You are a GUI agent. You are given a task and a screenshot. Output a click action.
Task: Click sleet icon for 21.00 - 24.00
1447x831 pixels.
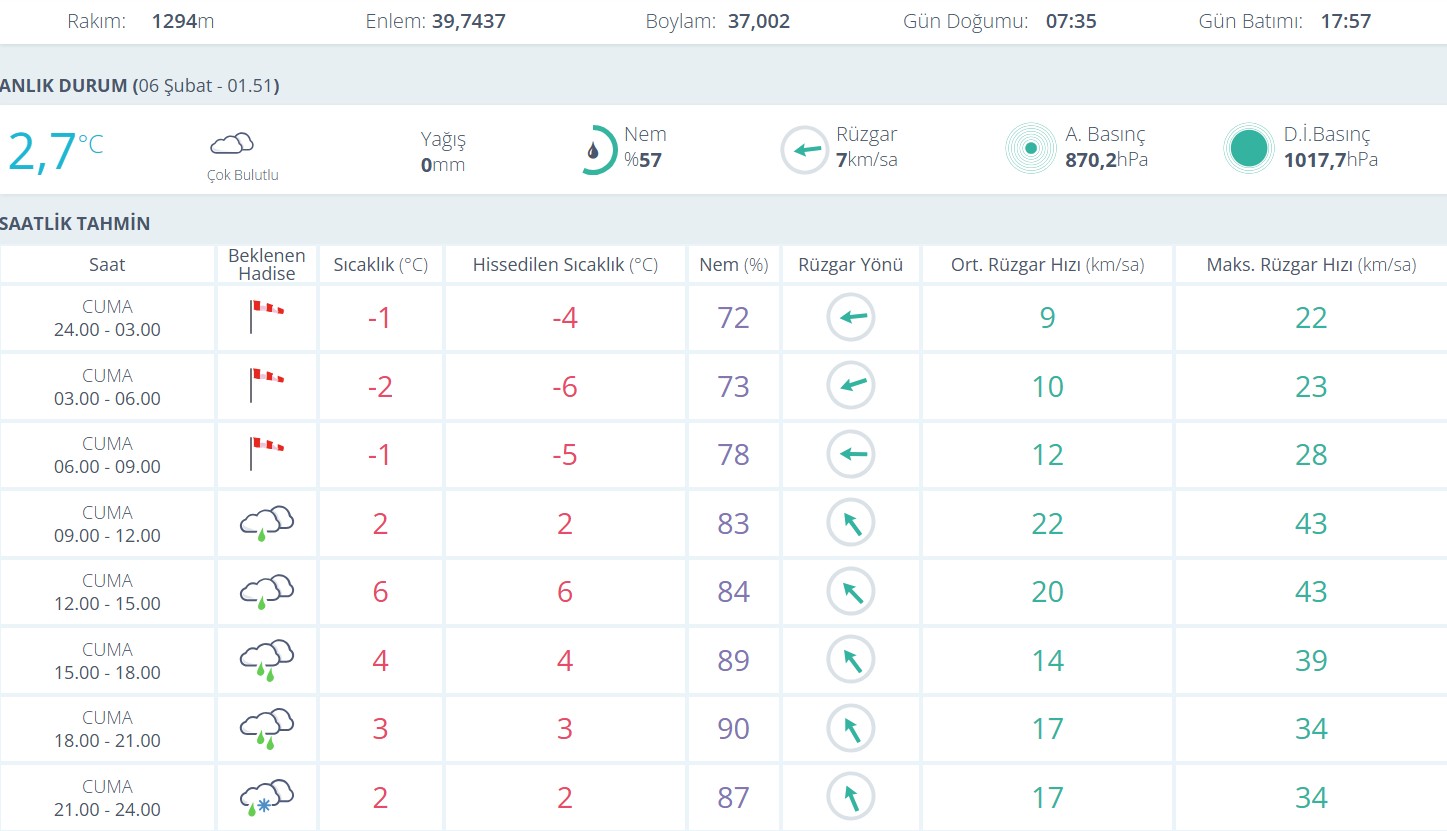click(266, 797)
